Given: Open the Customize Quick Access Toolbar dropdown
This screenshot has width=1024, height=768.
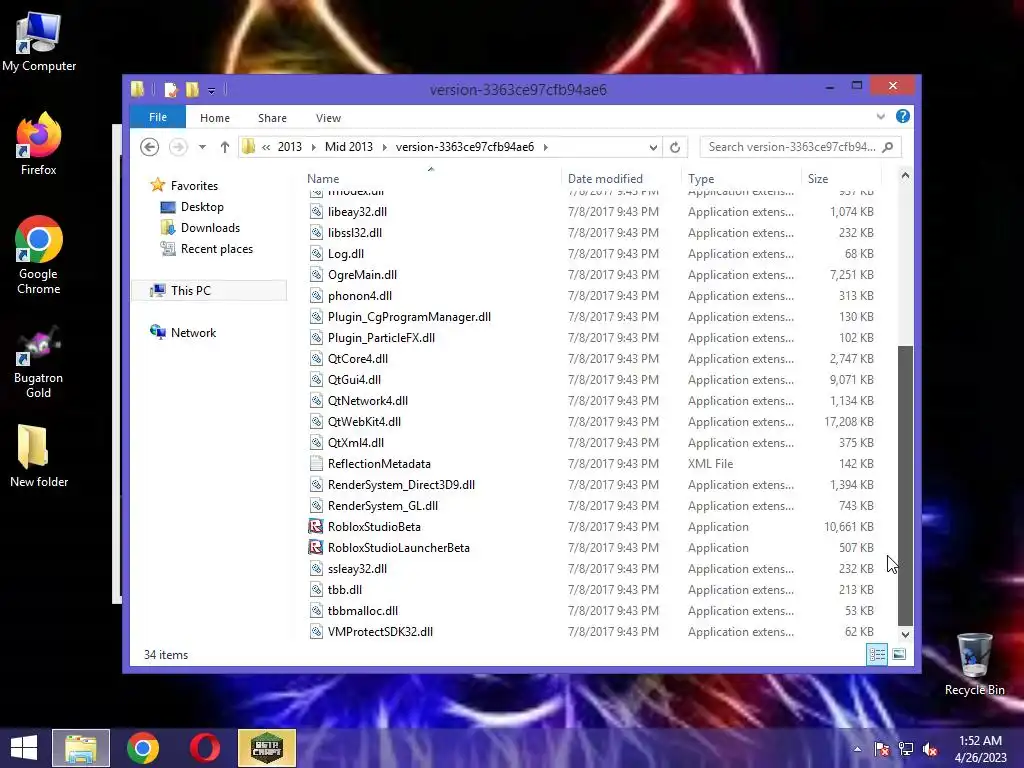Looking at the screenshot, I should click(x=212, y=90).
